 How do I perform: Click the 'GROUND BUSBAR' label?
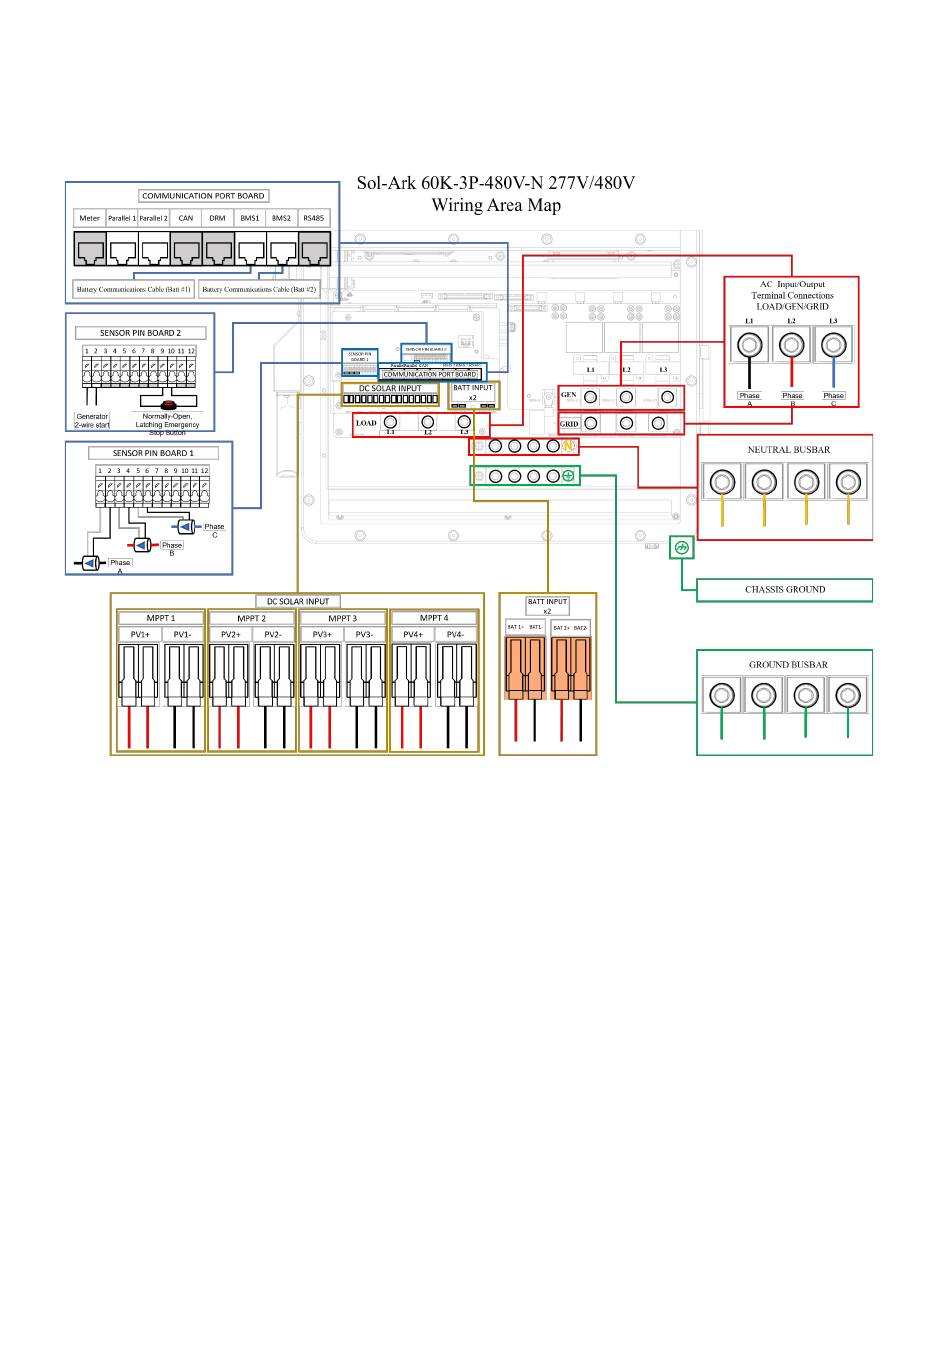point(788,664)
